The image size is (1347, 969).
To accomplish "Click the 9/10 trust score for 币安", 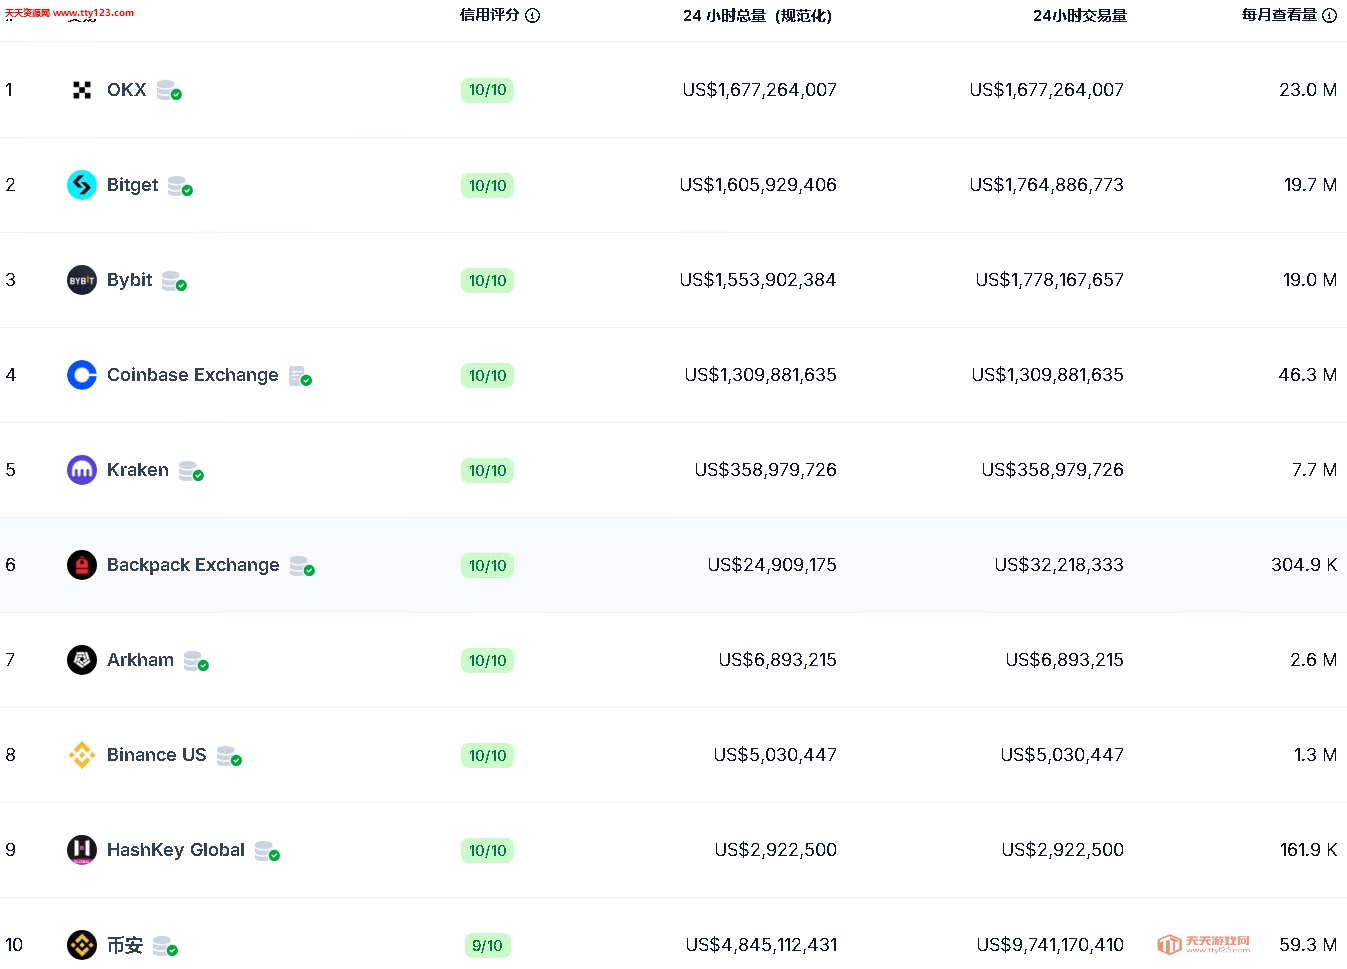I will 487,945.
